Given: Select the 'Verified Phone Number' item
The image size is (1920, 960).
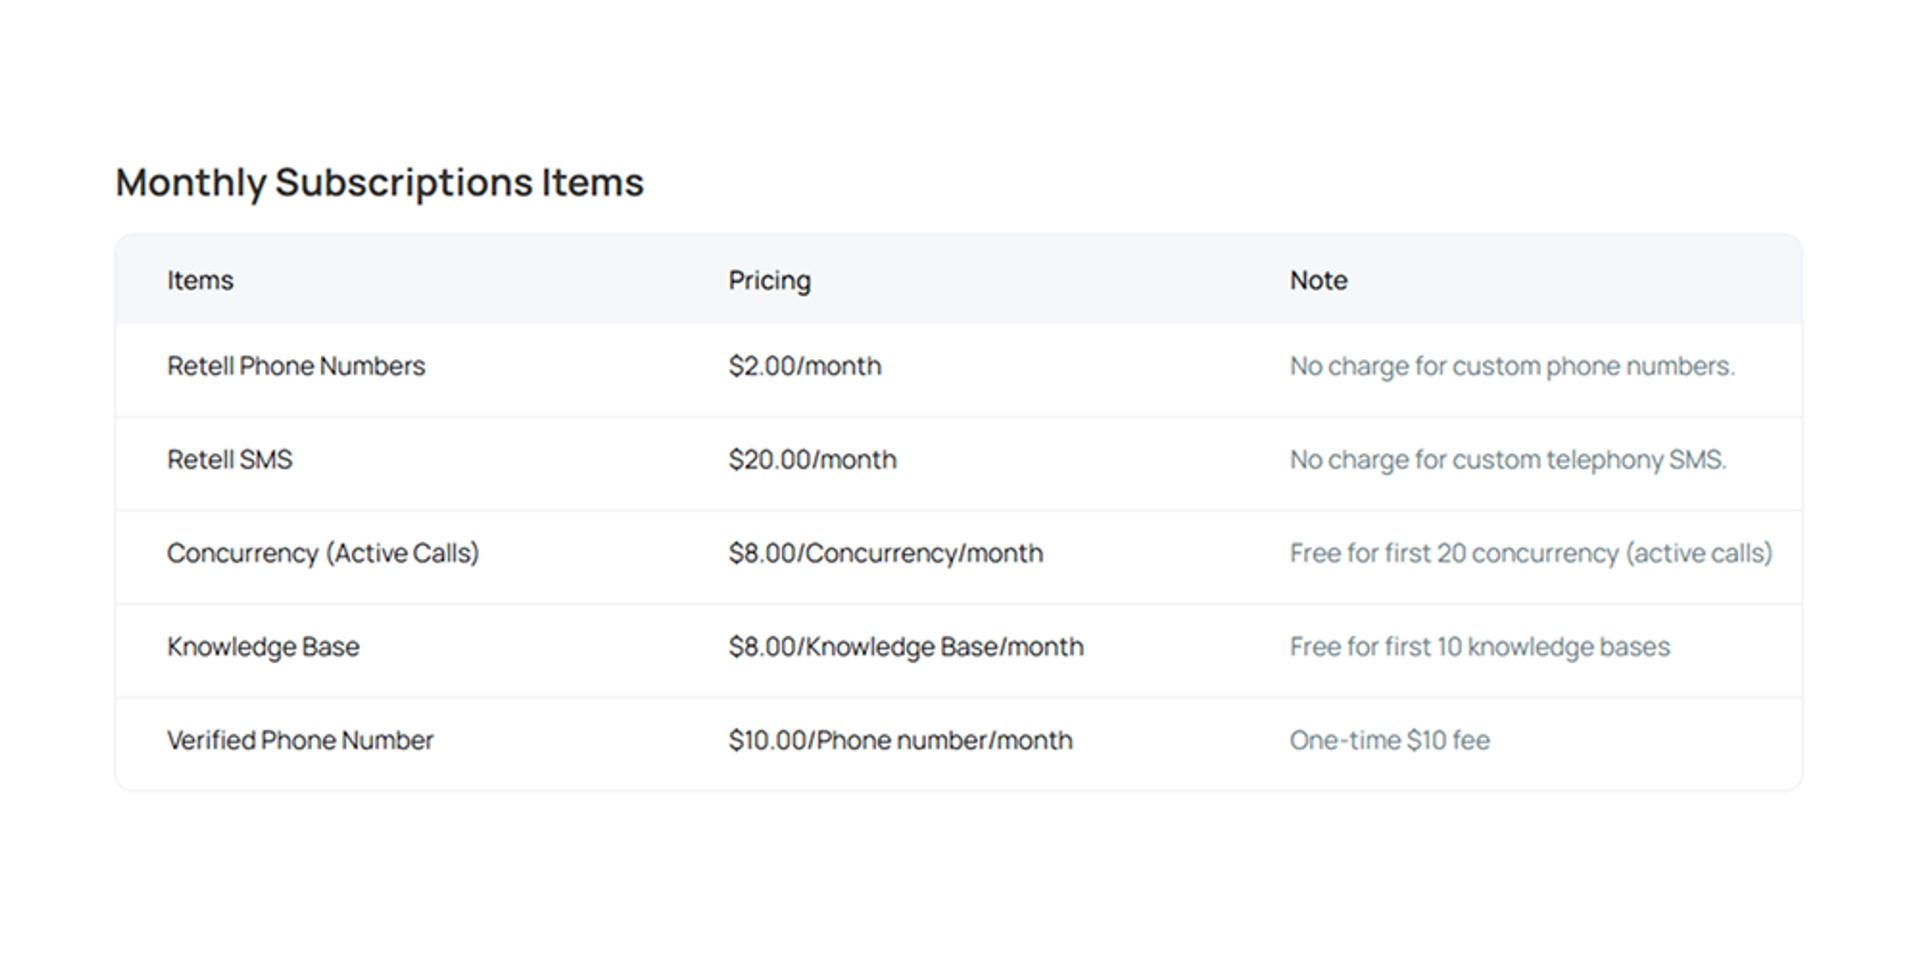Looking at the screenshot, I should point(300,741).
